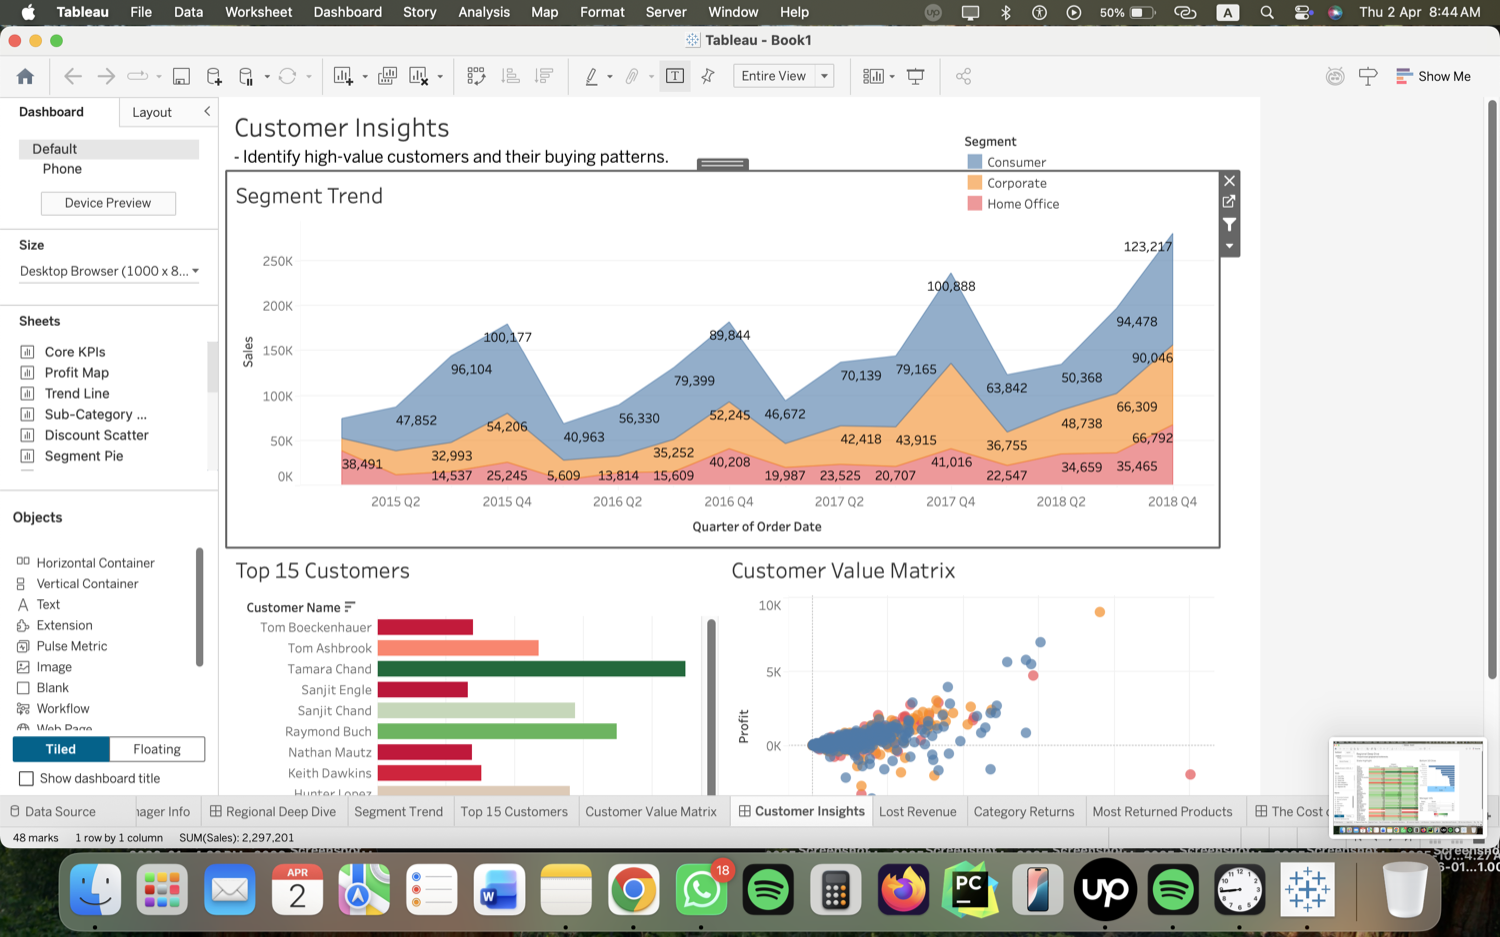The width and height of the screenshot is (1500, 937).
Task: Click the Home Office red legend swatch
Action: pos(975,204)
